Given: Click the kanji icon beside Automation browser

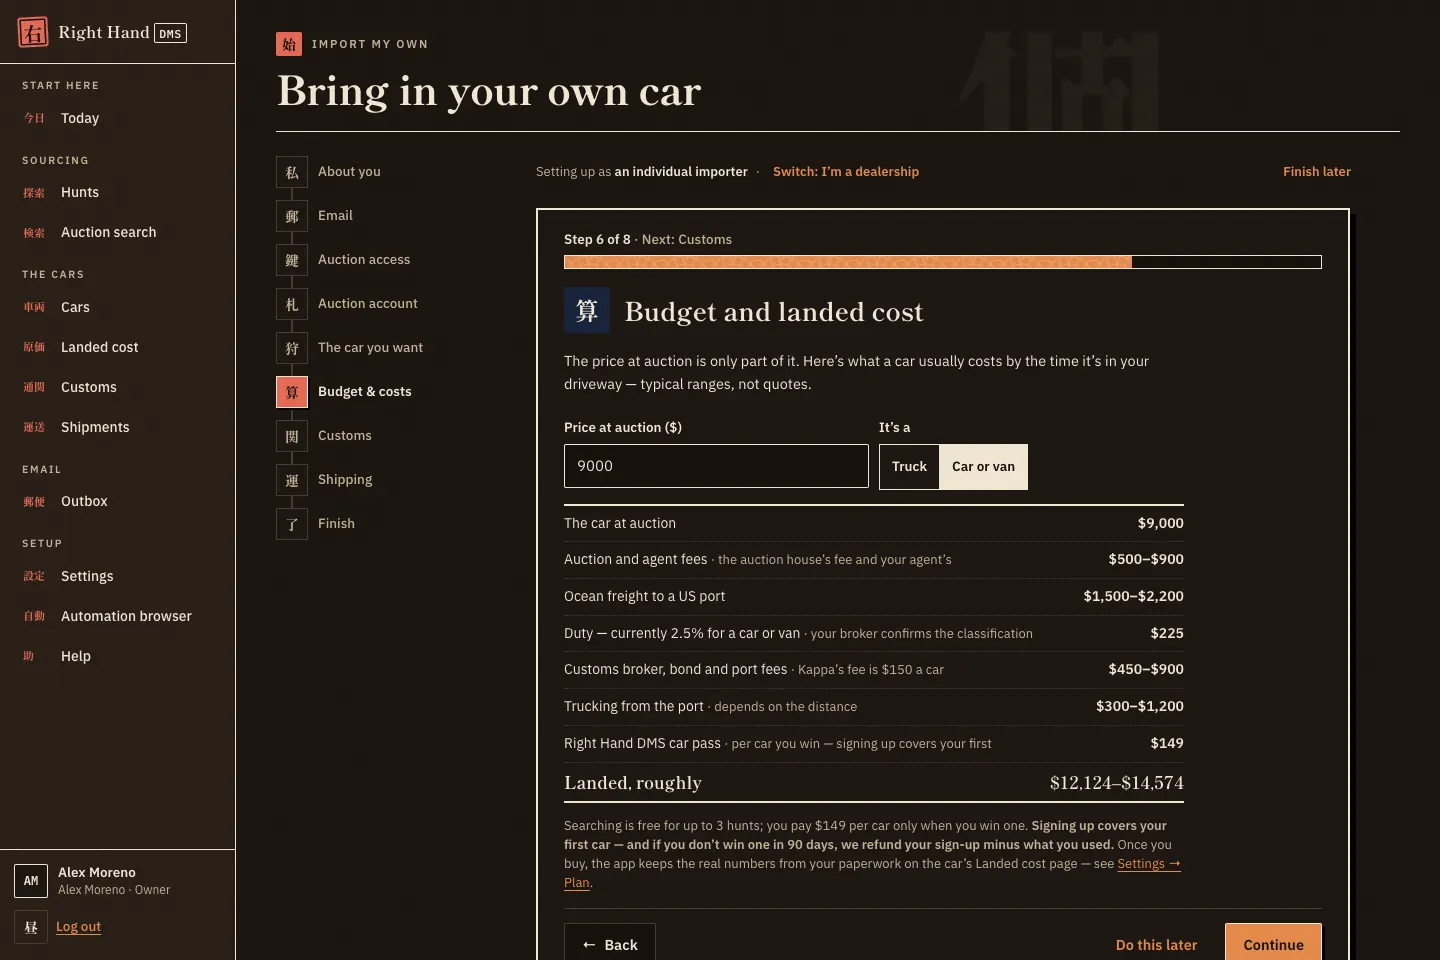Looking at the screenshot, I should (x=34, y=617).
